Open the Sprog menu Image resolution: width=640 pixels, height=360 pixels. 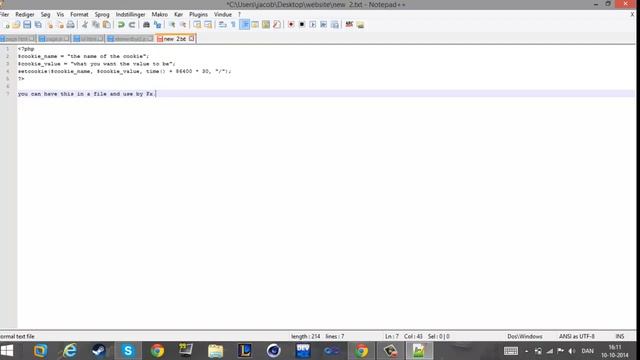102,14
